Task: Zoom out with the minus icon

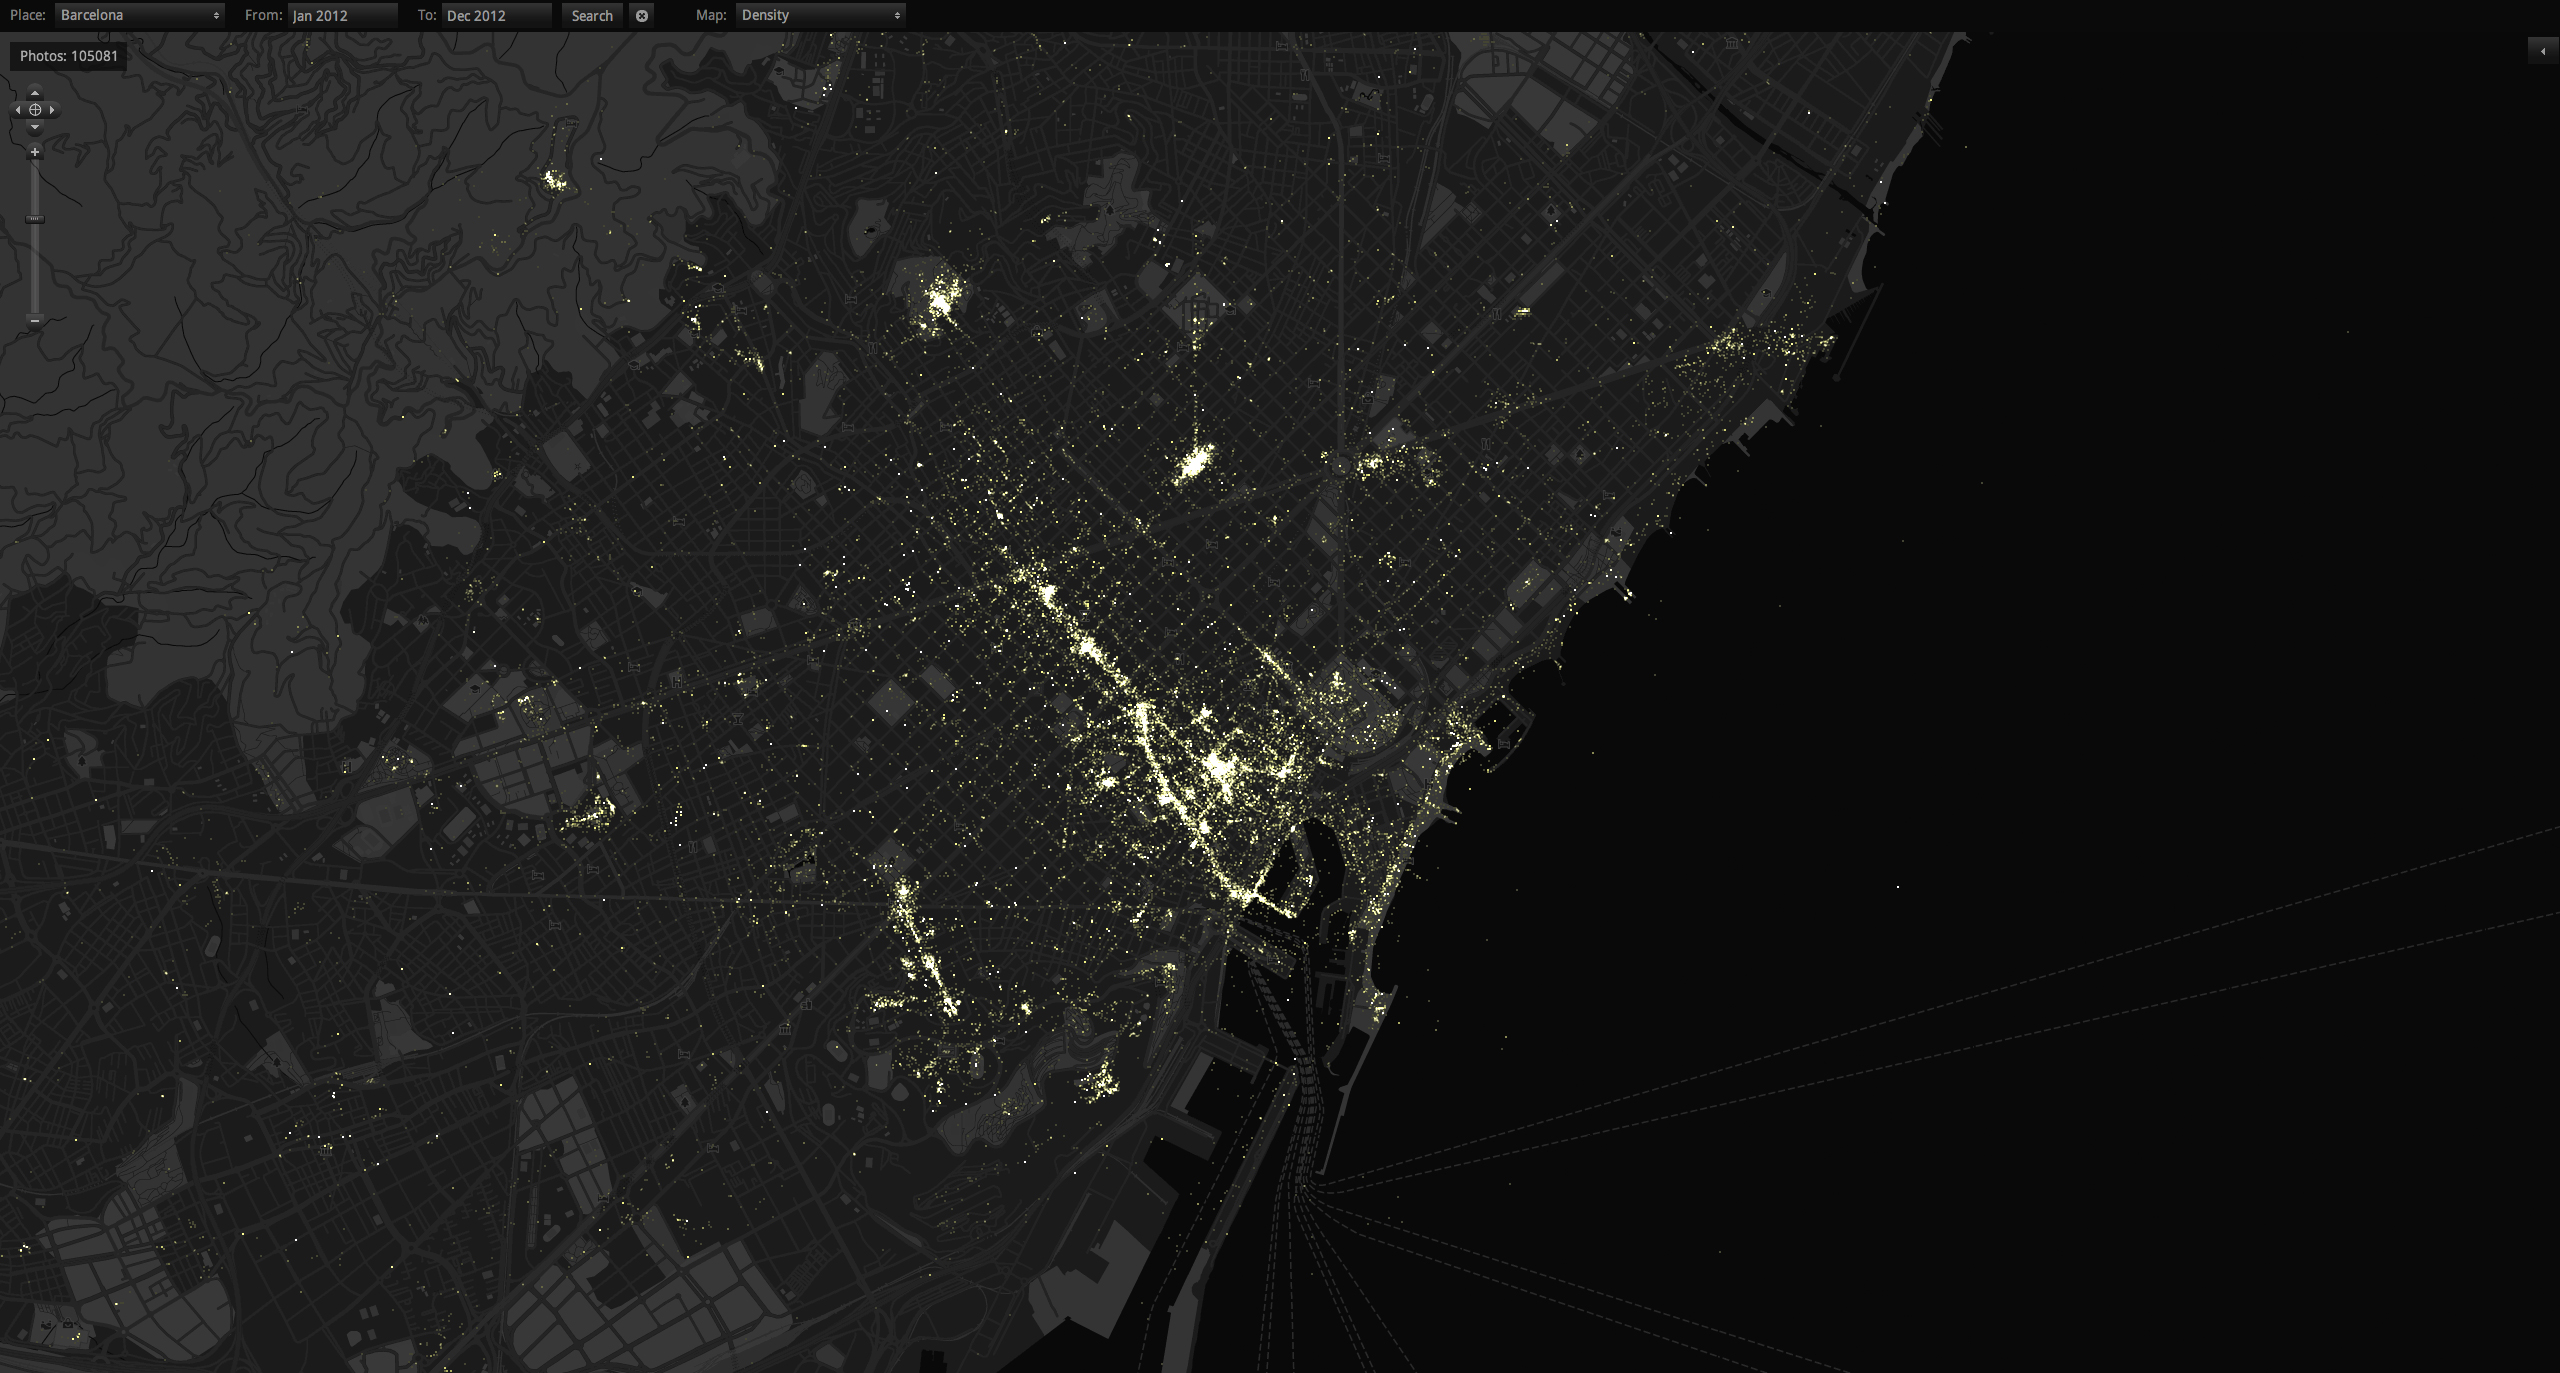Action: point(35,320)
